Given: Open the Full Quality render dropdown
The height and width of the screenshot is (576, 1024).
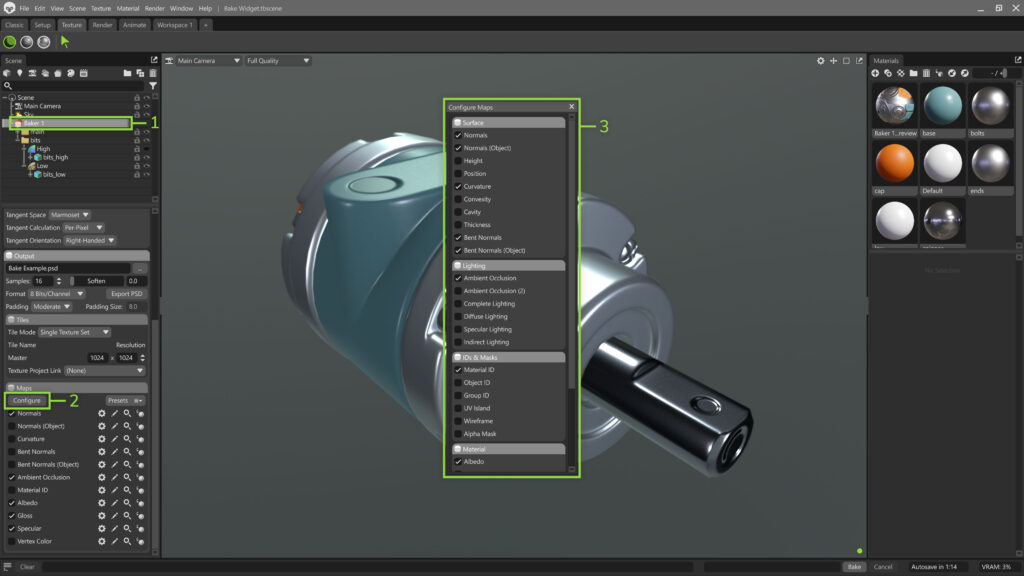Looking at the screenshot, I should (x=278, y=61).
